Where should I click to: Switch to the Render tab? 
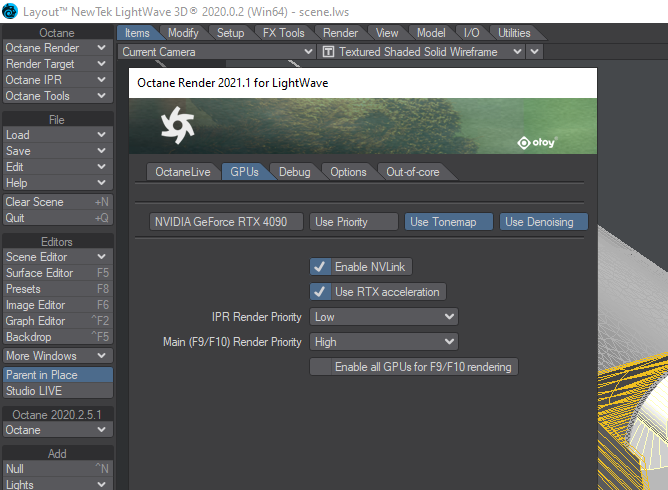[x=340, y=33]
